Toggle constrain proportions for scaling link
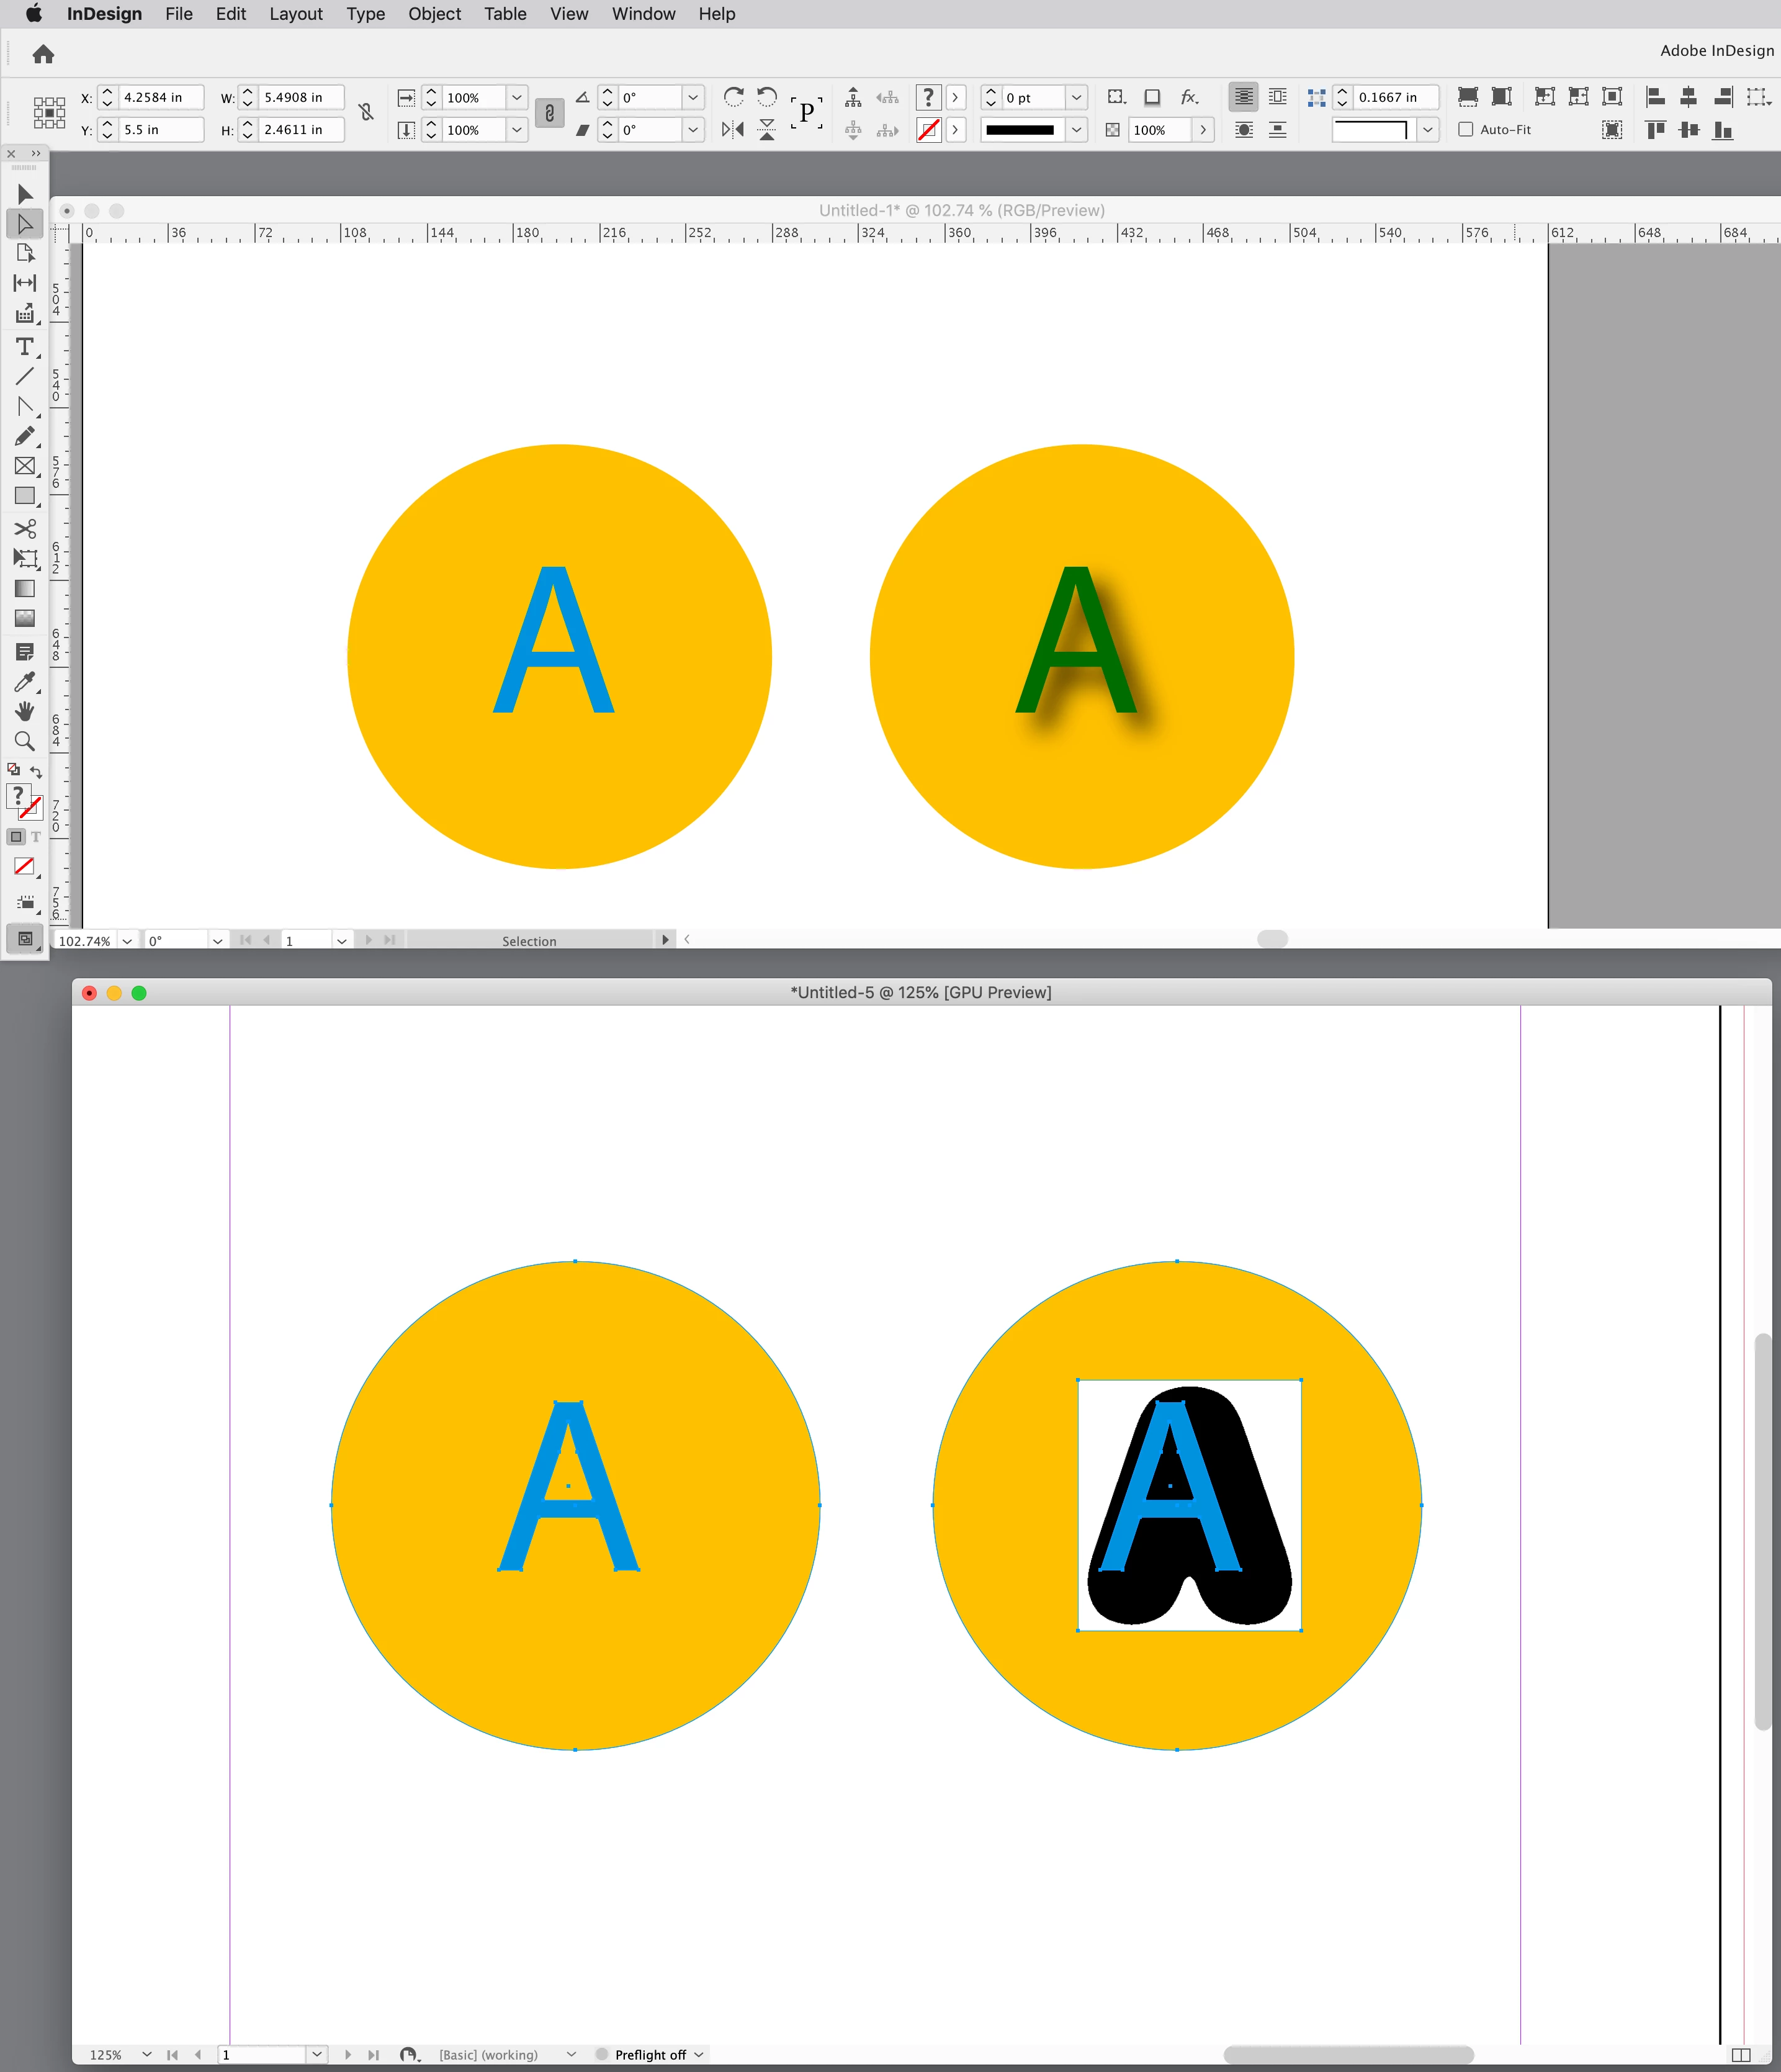This screenshot has width=1781, height=2072. tap(549, 113)
